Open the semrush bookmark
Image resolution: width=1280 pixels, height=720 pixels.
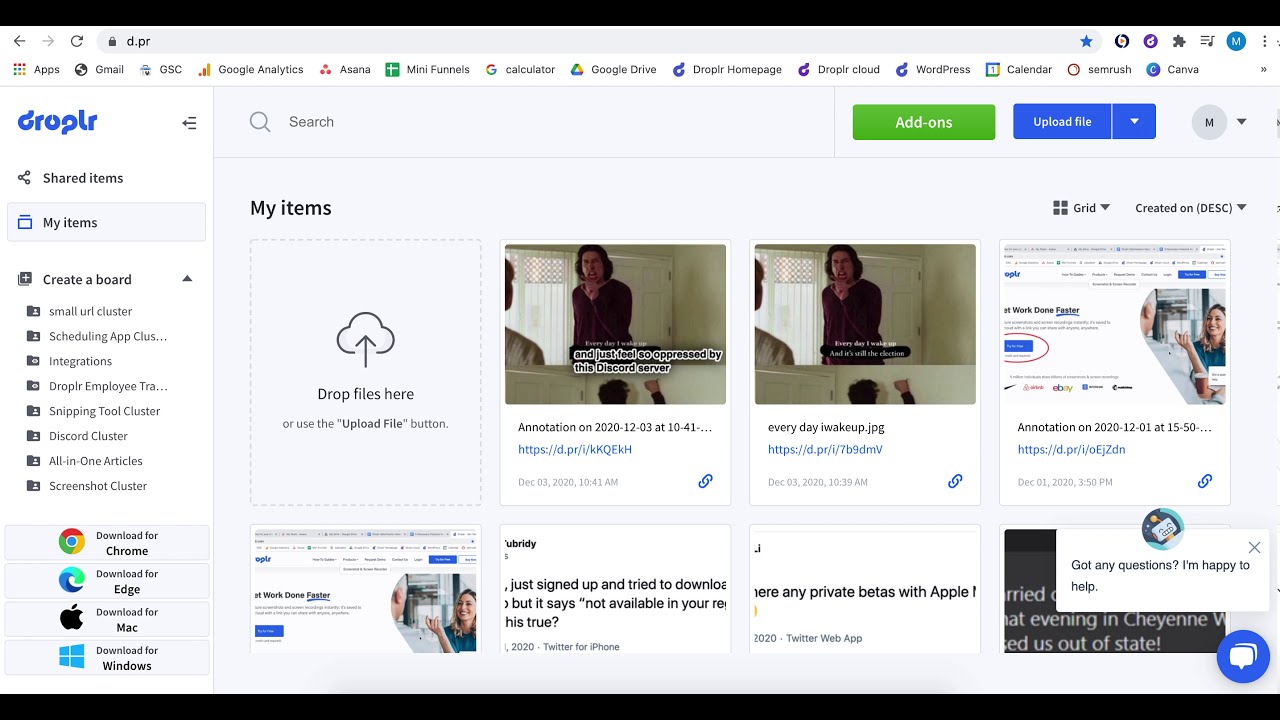tap(1099, 70)
